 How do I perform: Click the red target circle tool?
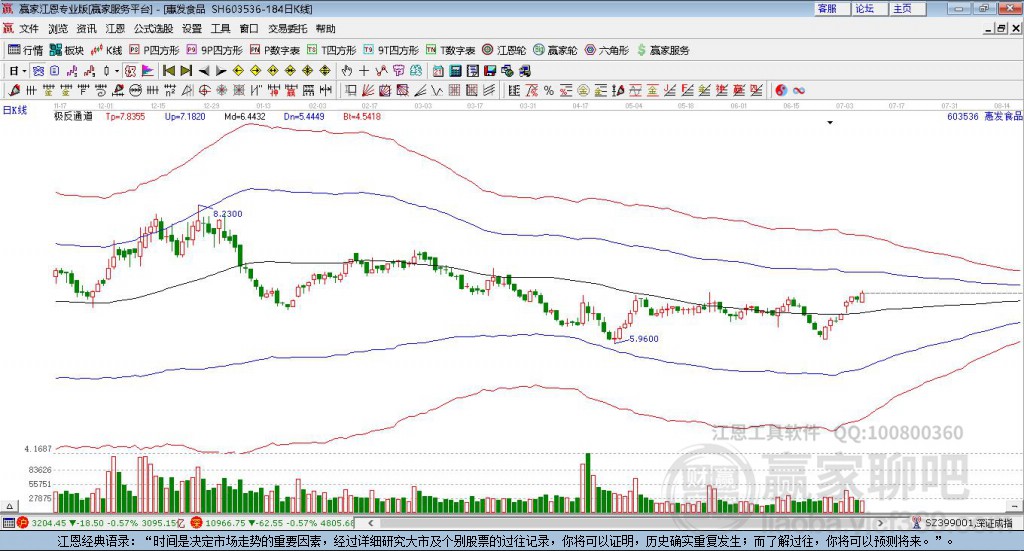coord(204,90)
